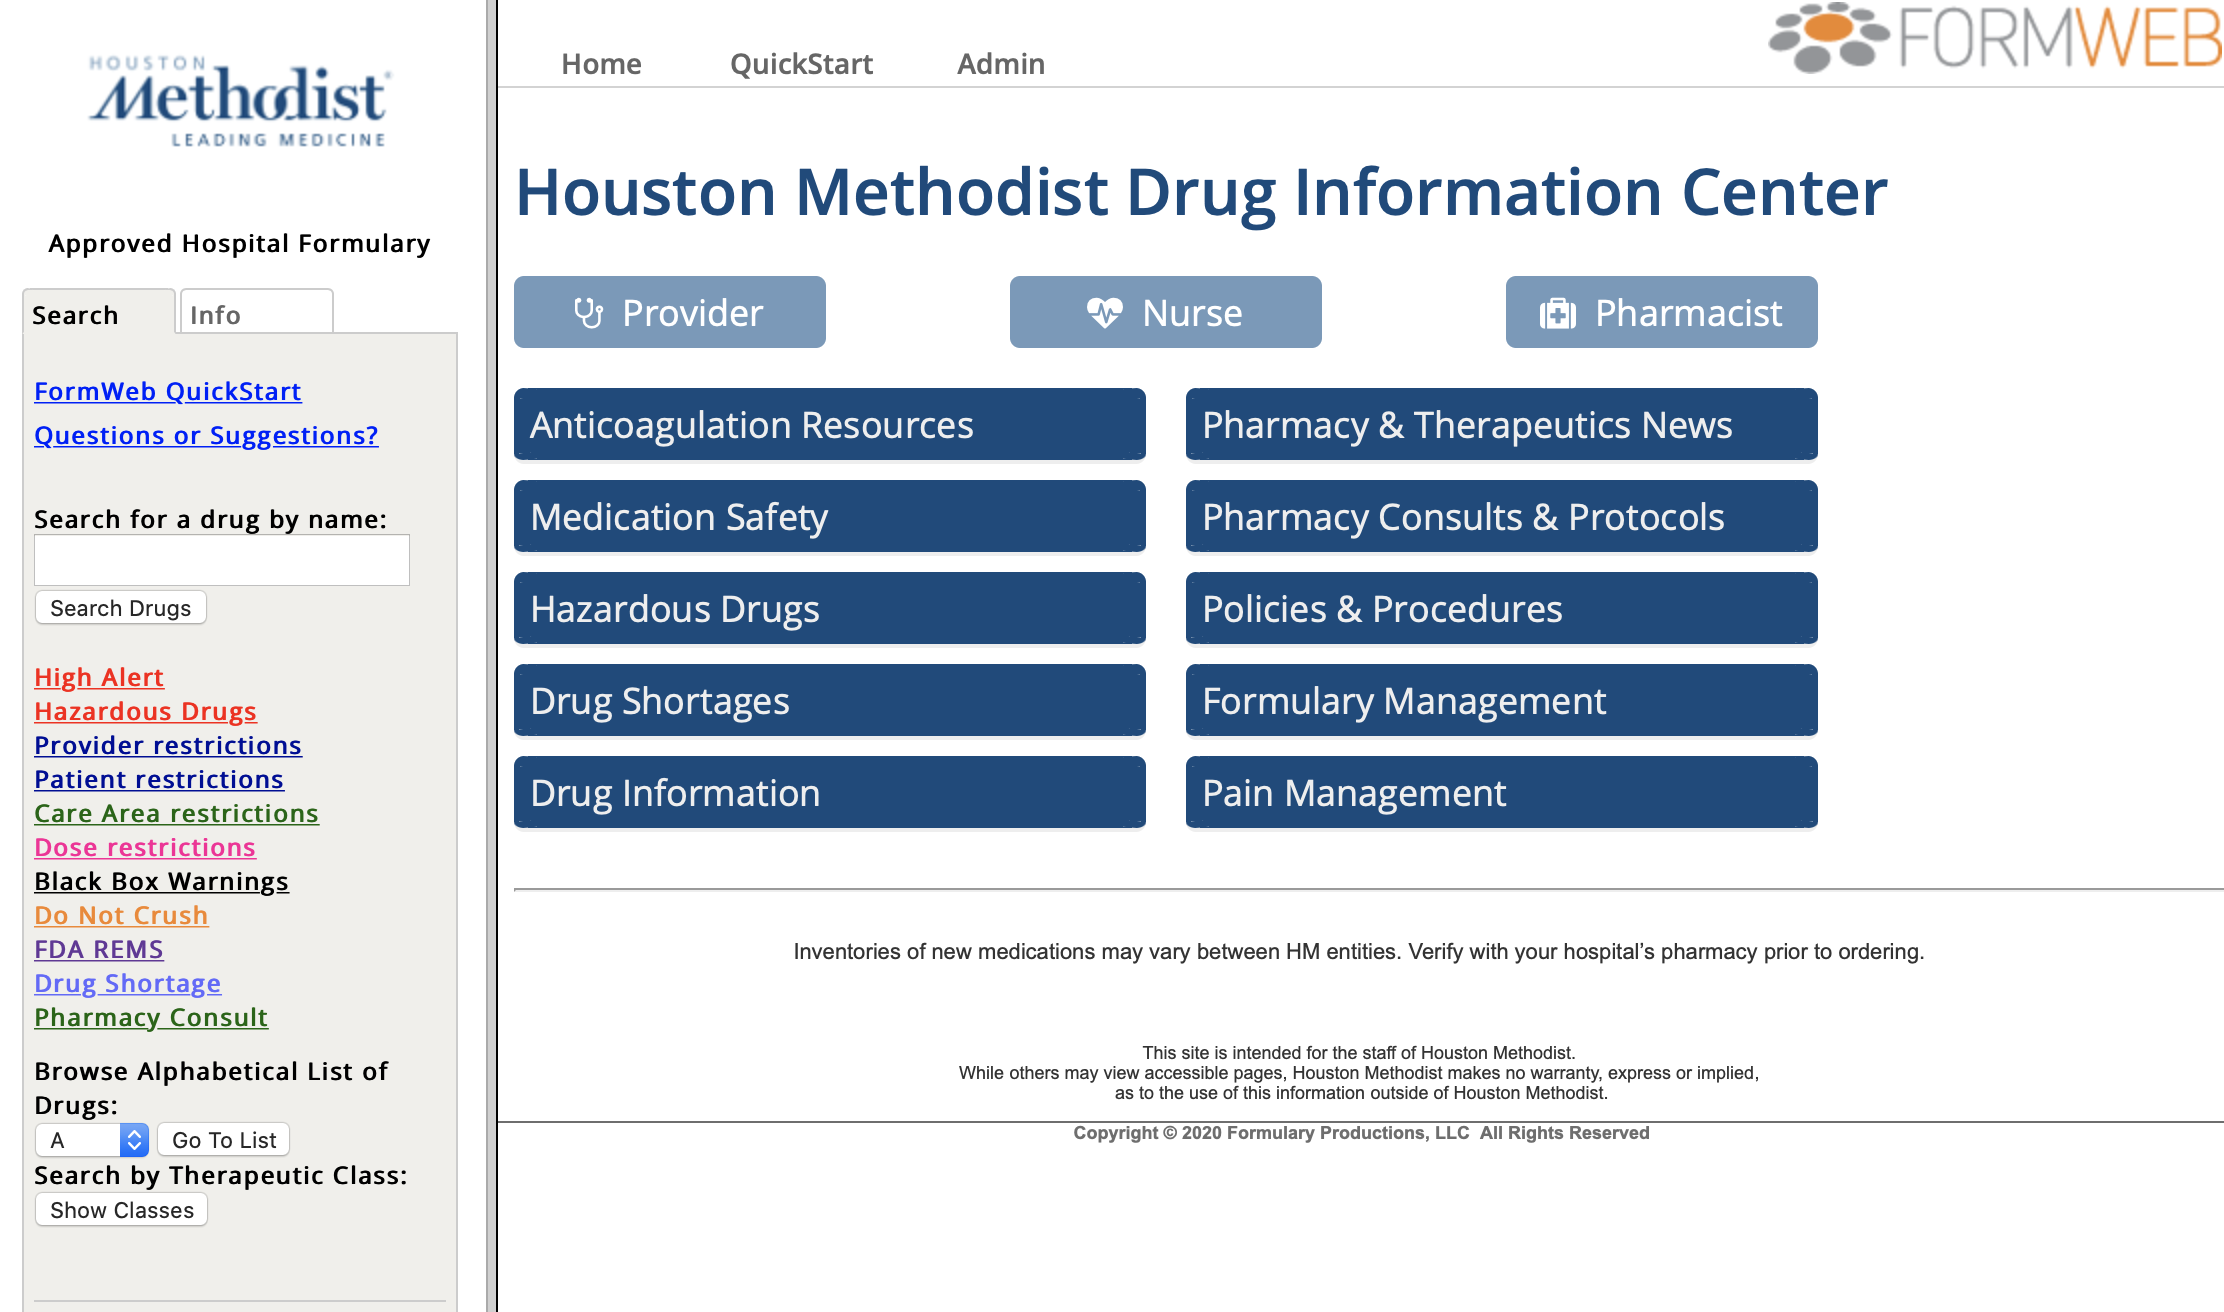Viewport: 2224px width, 1312px height.
Task: Click the 'This site is intended for the staff' disclaimer
Action: pyautogui.click(x=1359, y=1073)
